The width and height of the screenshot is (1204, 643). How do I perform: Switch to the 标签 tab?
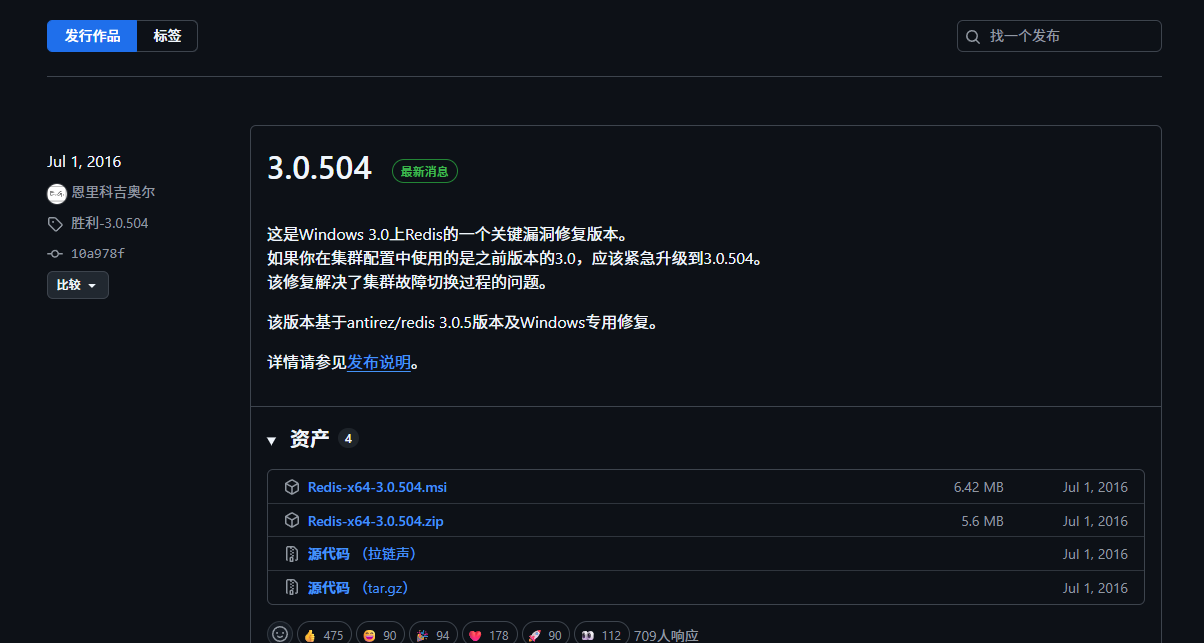tap(167, 35)
